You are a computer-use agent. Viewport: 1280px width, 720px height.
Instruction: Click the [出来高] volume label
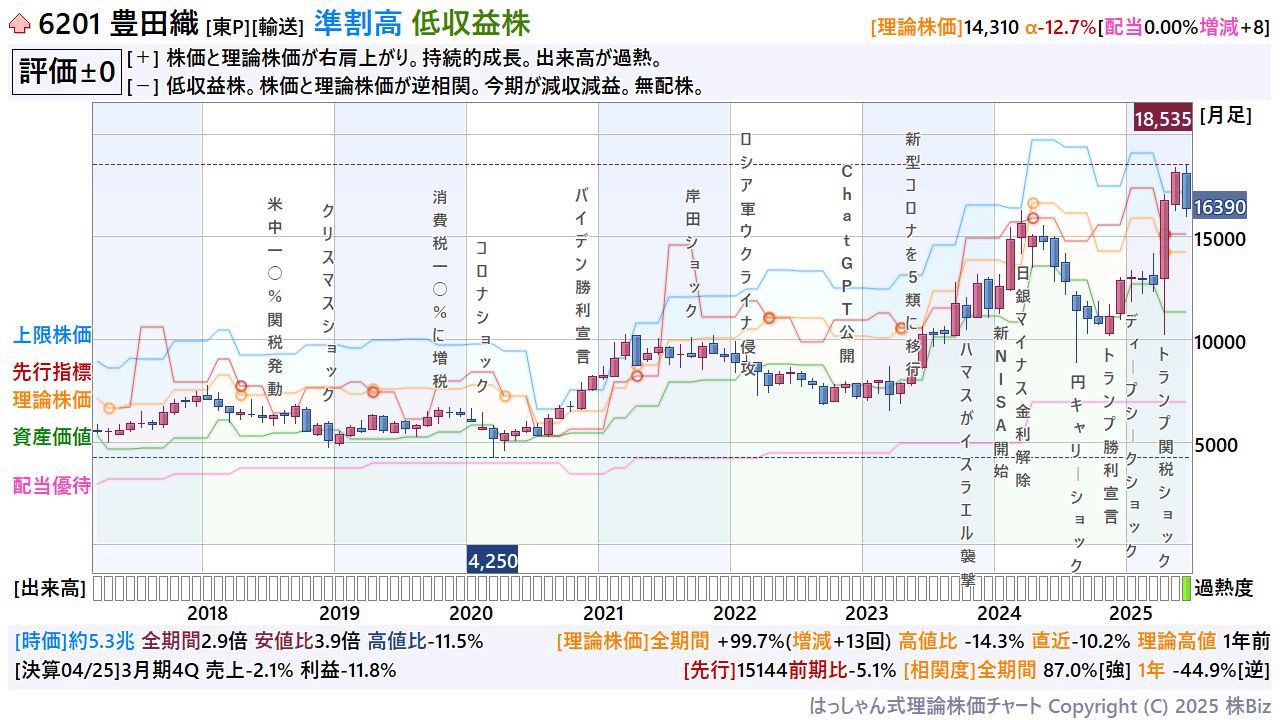[x=49, y=588]
